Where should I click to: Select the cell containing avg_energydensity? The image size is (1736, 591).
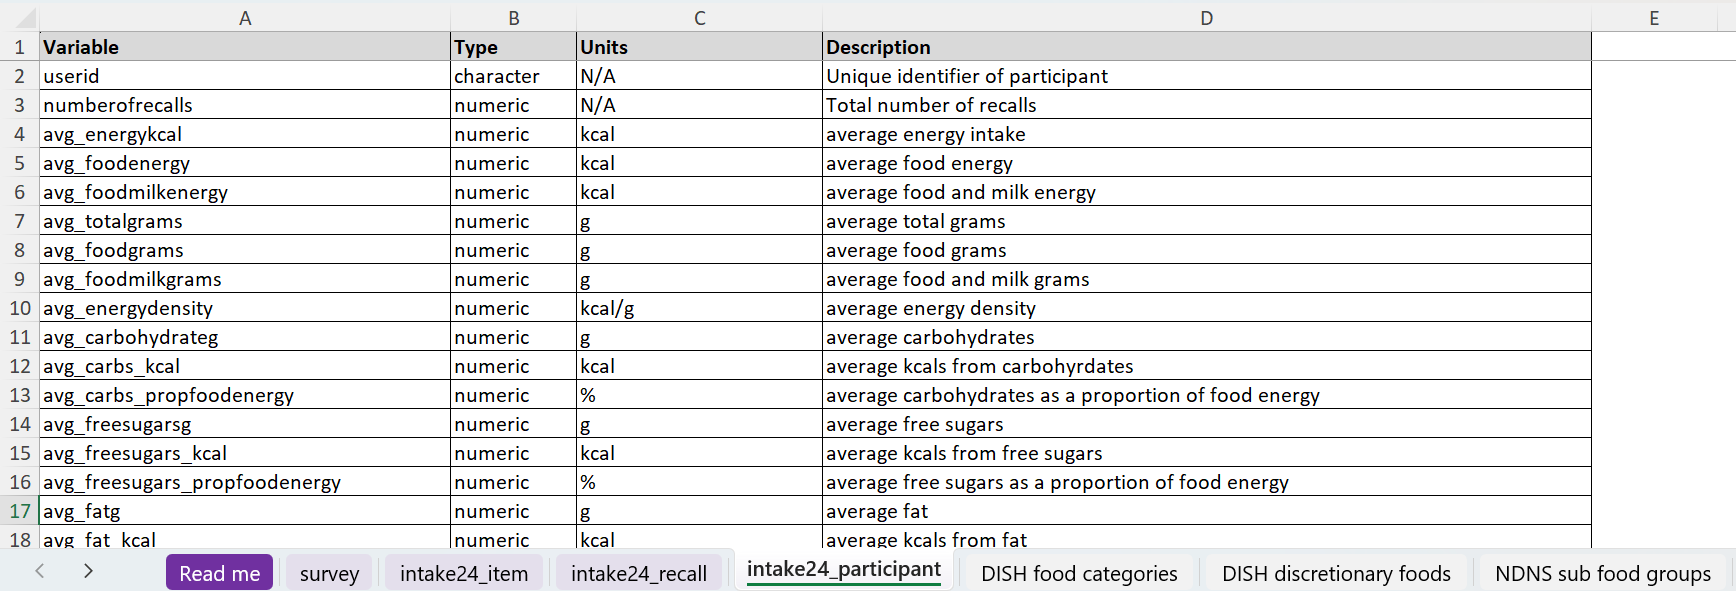[245, 308]
